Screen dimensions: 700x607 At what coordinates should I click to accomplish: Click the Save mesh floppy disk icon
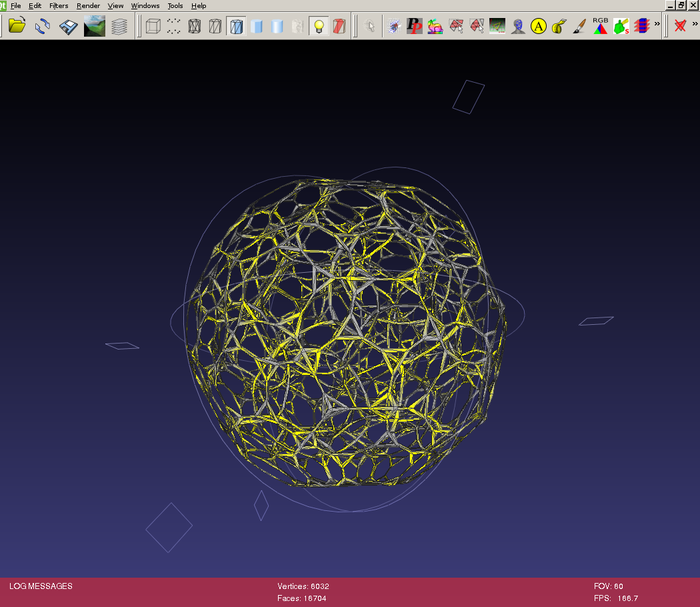point(68,26)
